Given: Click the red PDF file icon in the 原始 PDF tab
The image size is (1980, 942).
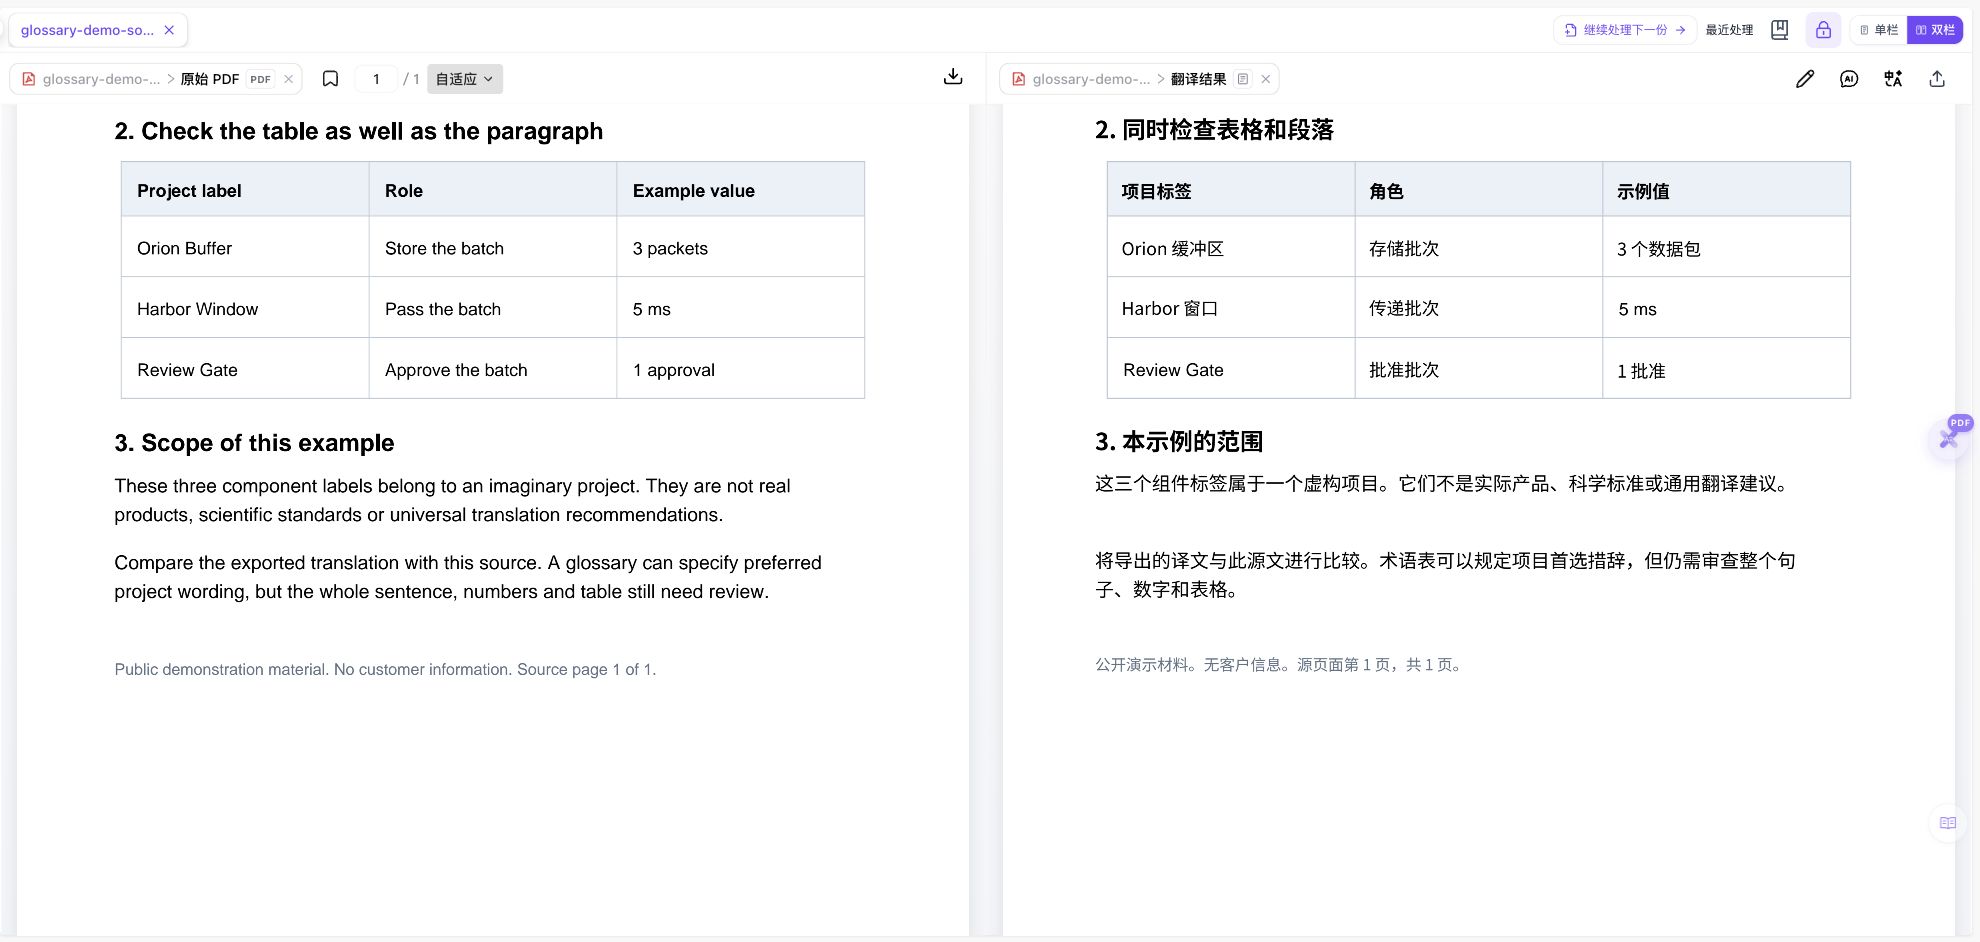Looking at the screenshot, I should [x=29, y=79].
